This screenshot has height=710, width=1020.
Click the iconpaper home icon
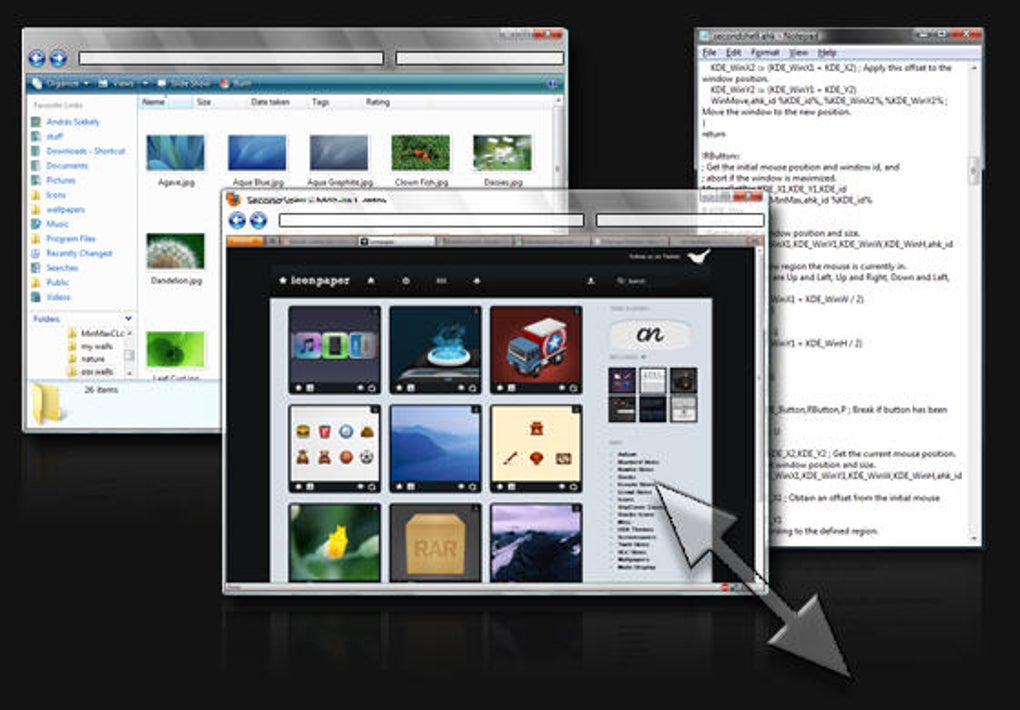pyautogui.click(x=371, y=280)
